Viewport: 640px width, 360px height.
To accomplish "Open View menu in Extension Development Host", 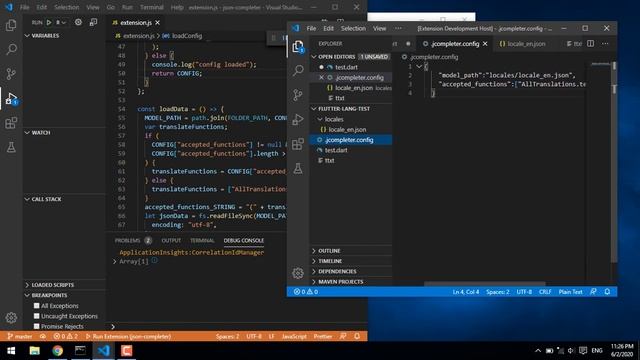I will click(380, 28).
